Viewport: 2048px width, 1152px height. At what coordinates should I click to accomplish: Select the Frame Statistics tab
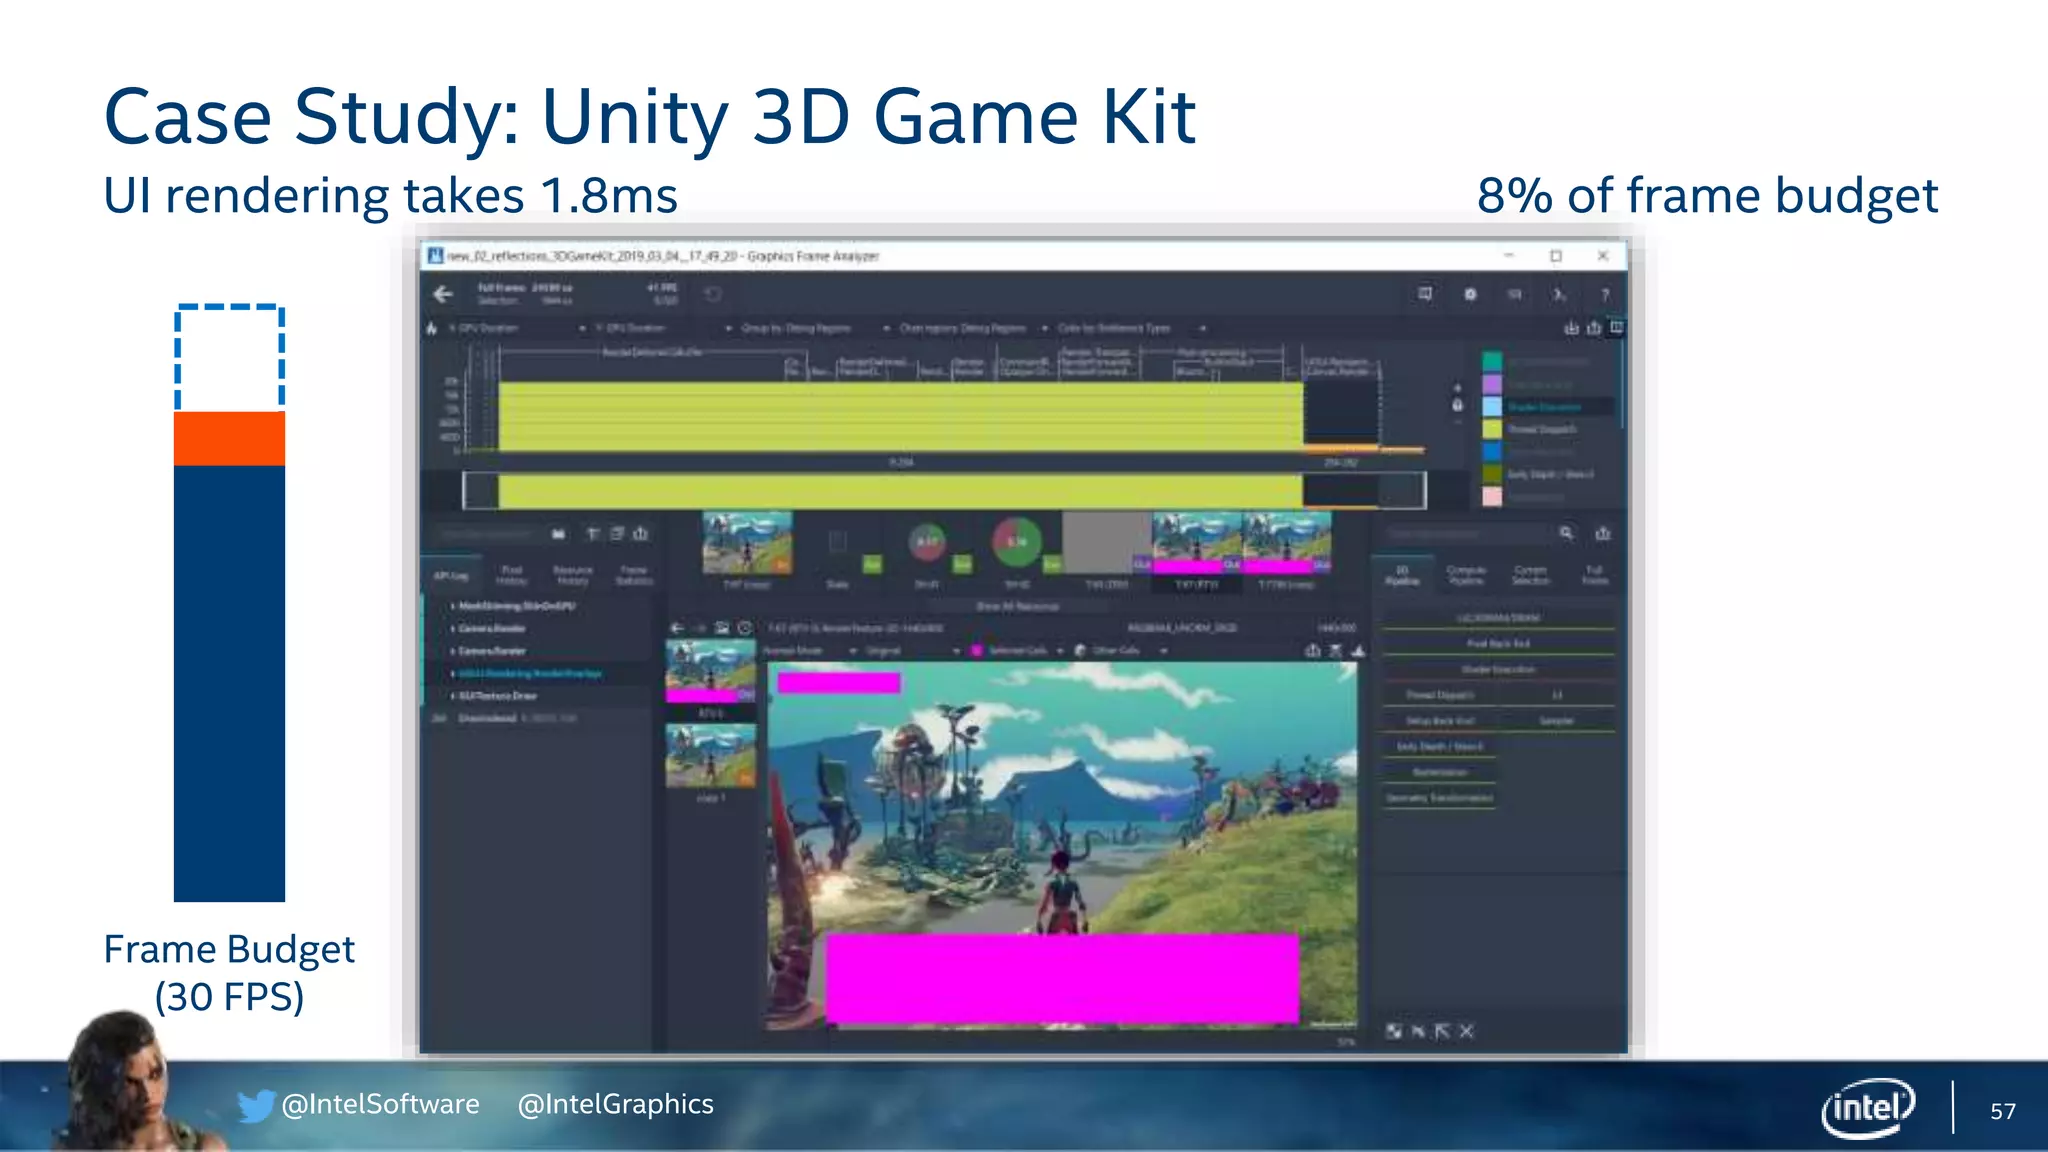634,576
